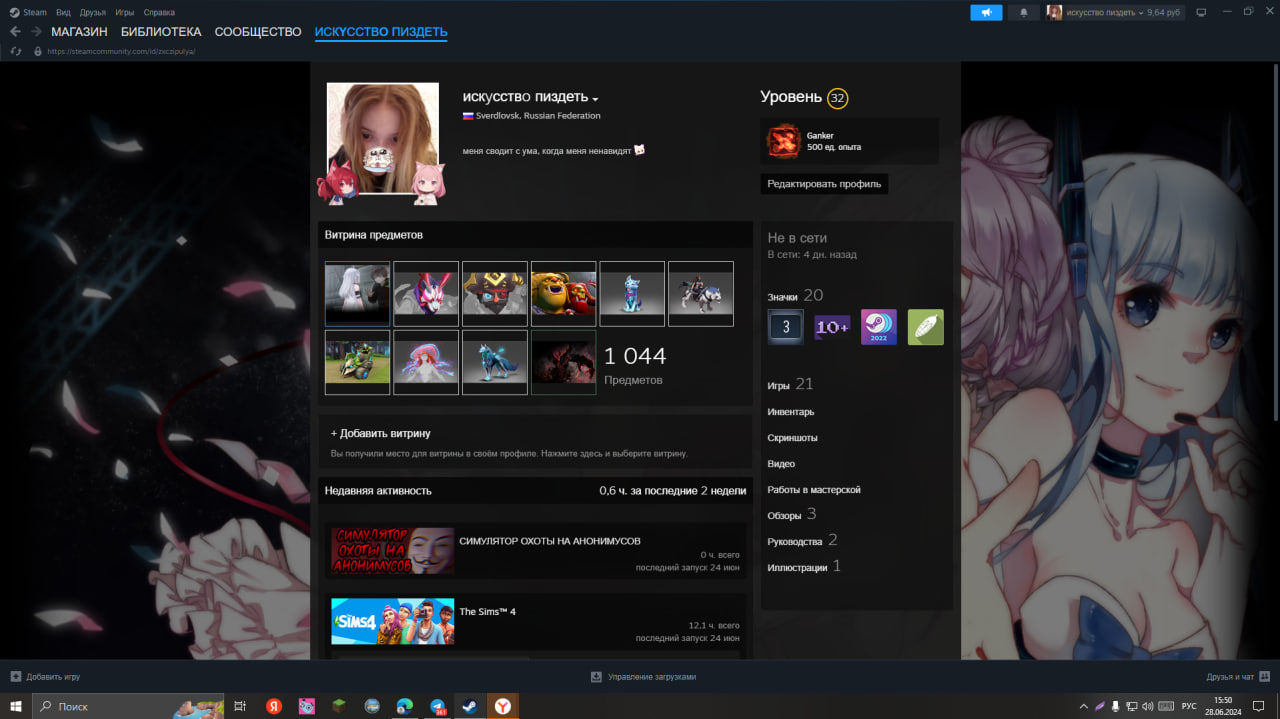Open the Инвентарь link
This screenshot has width=1280, height=719.
tap(790, 412)
